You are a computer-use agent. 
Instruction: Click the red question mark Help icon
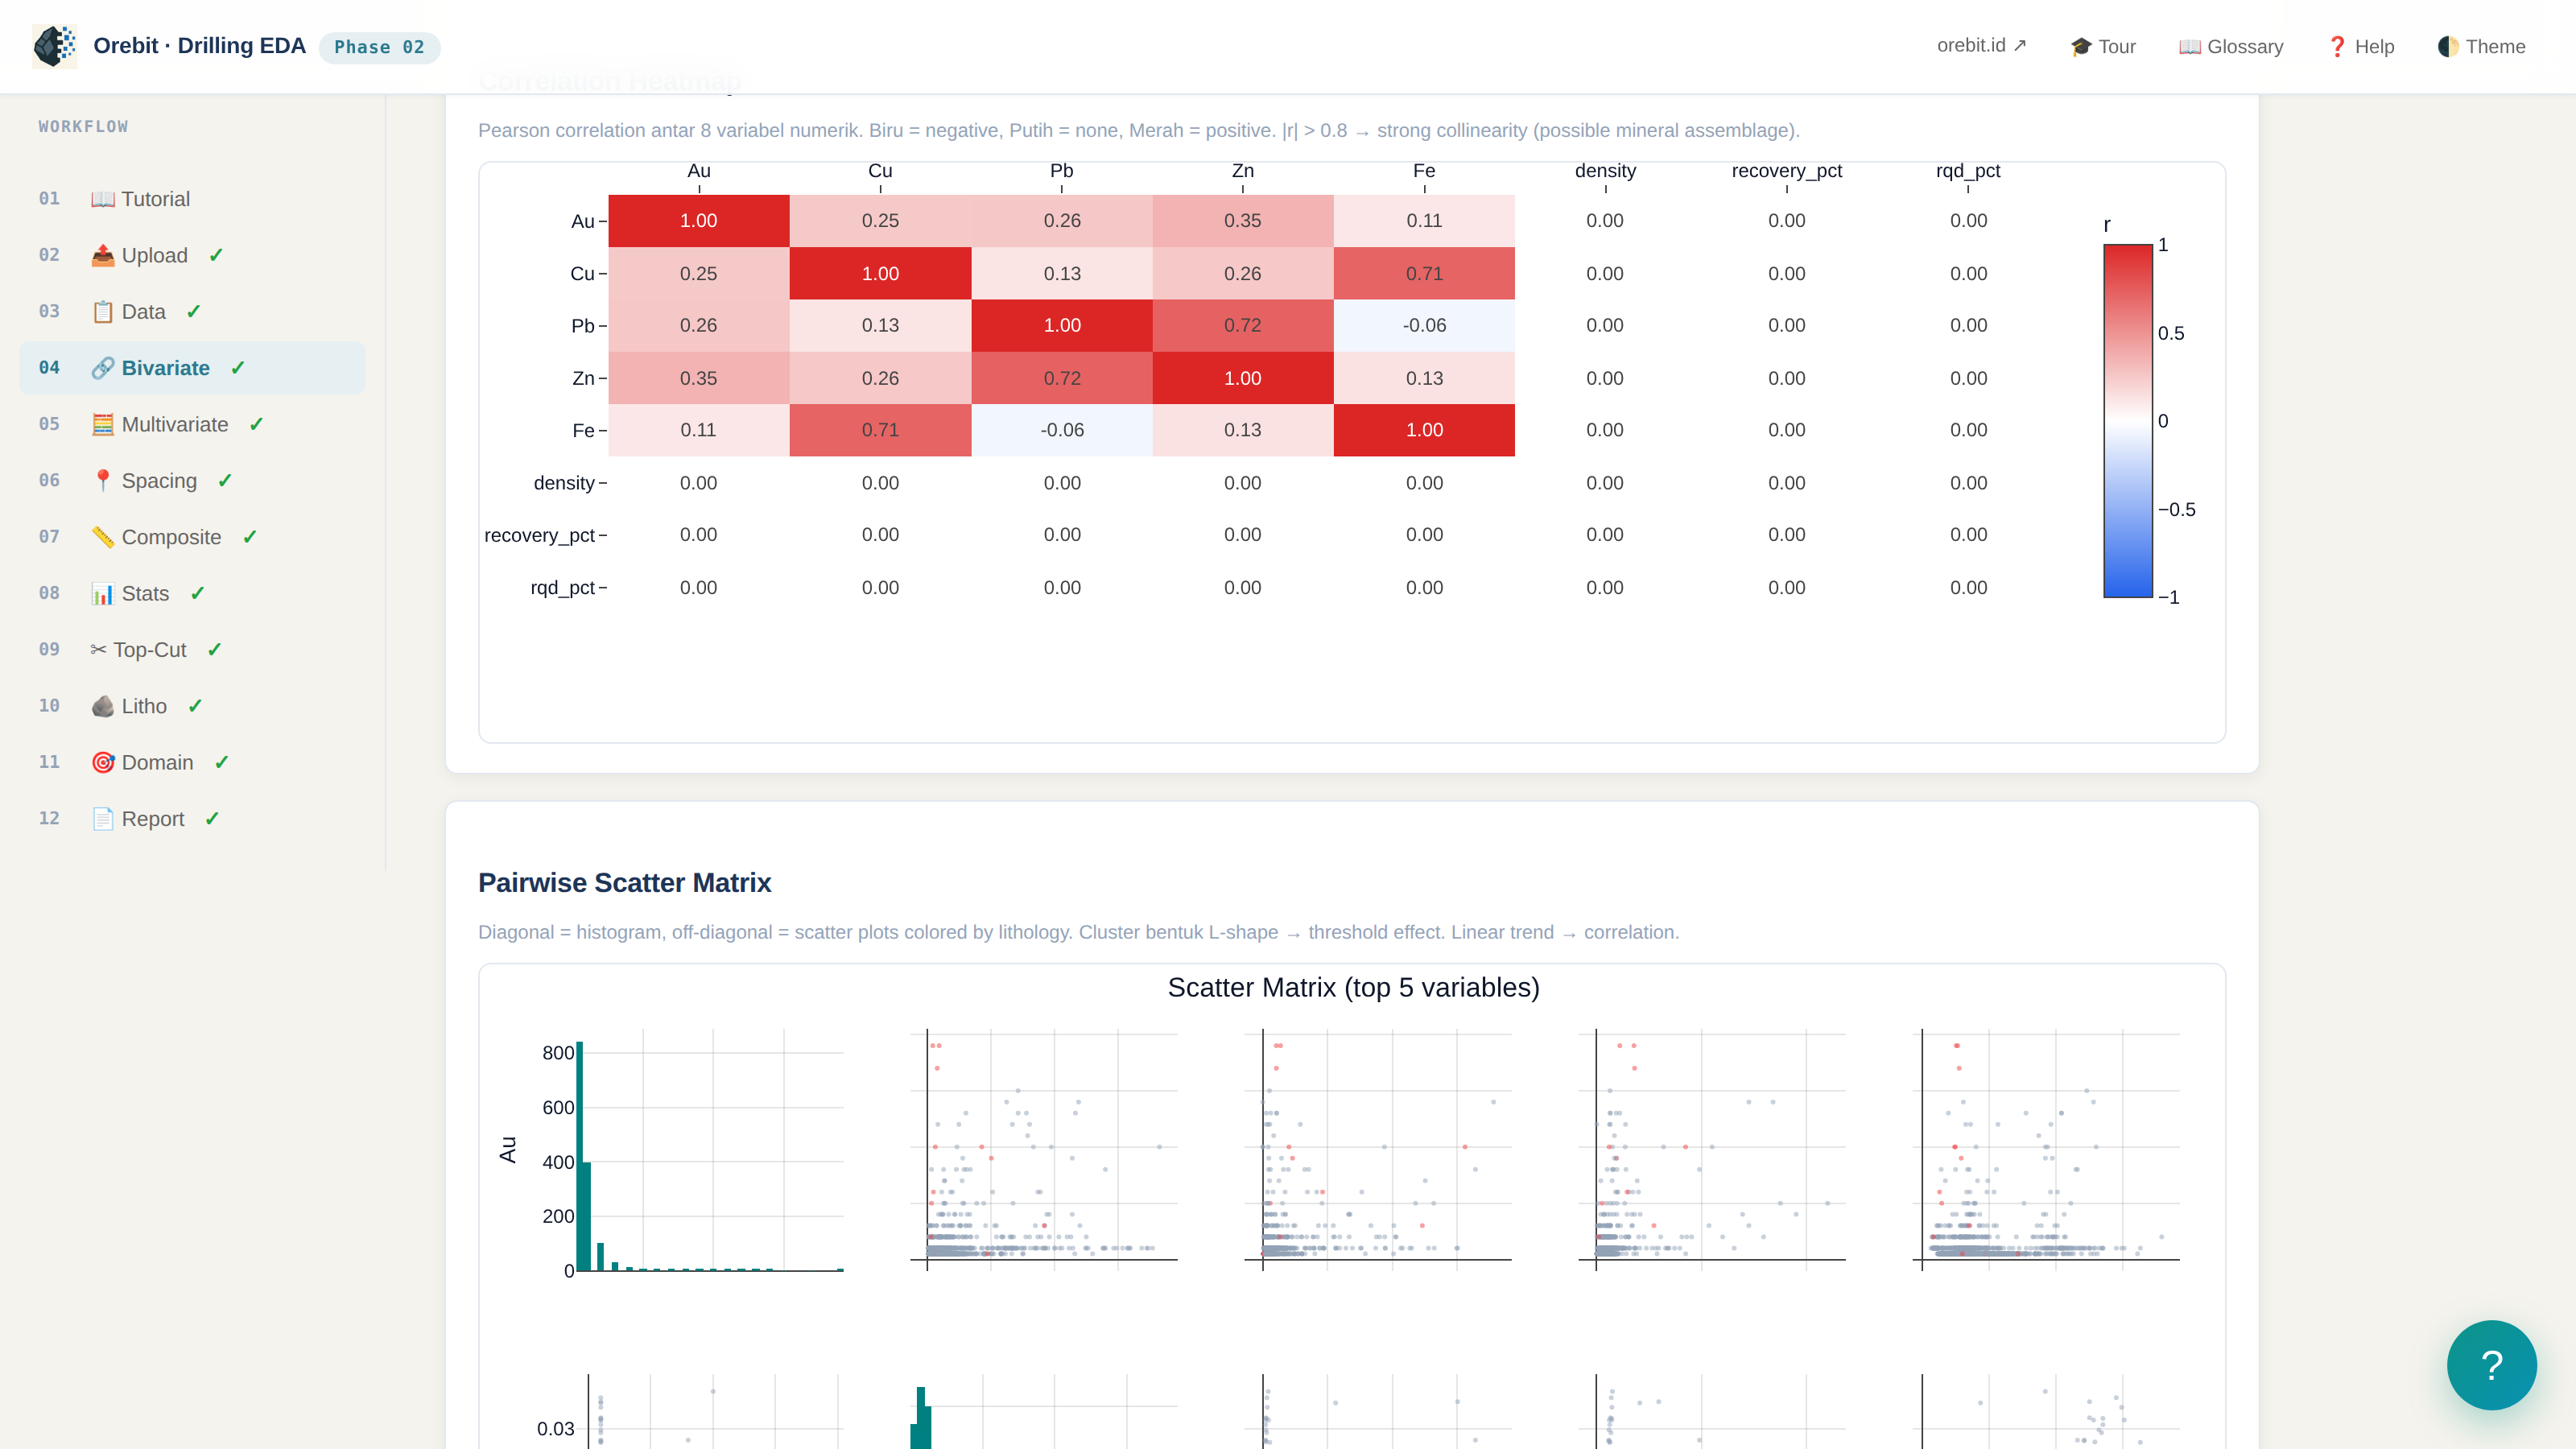pyautogui.click(x=2337, y=47)
